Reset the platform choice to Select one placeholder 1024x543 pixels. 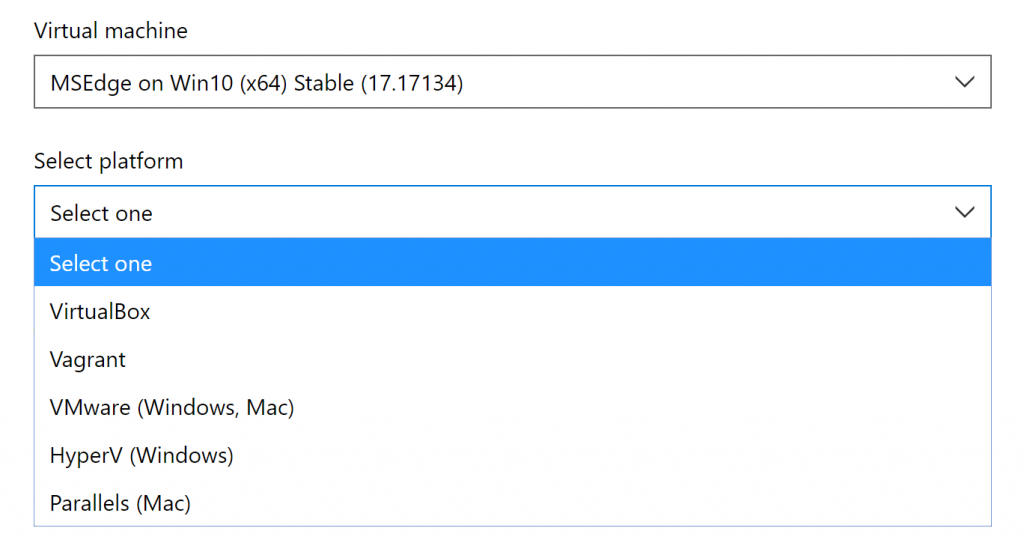(x=101, y=264)
